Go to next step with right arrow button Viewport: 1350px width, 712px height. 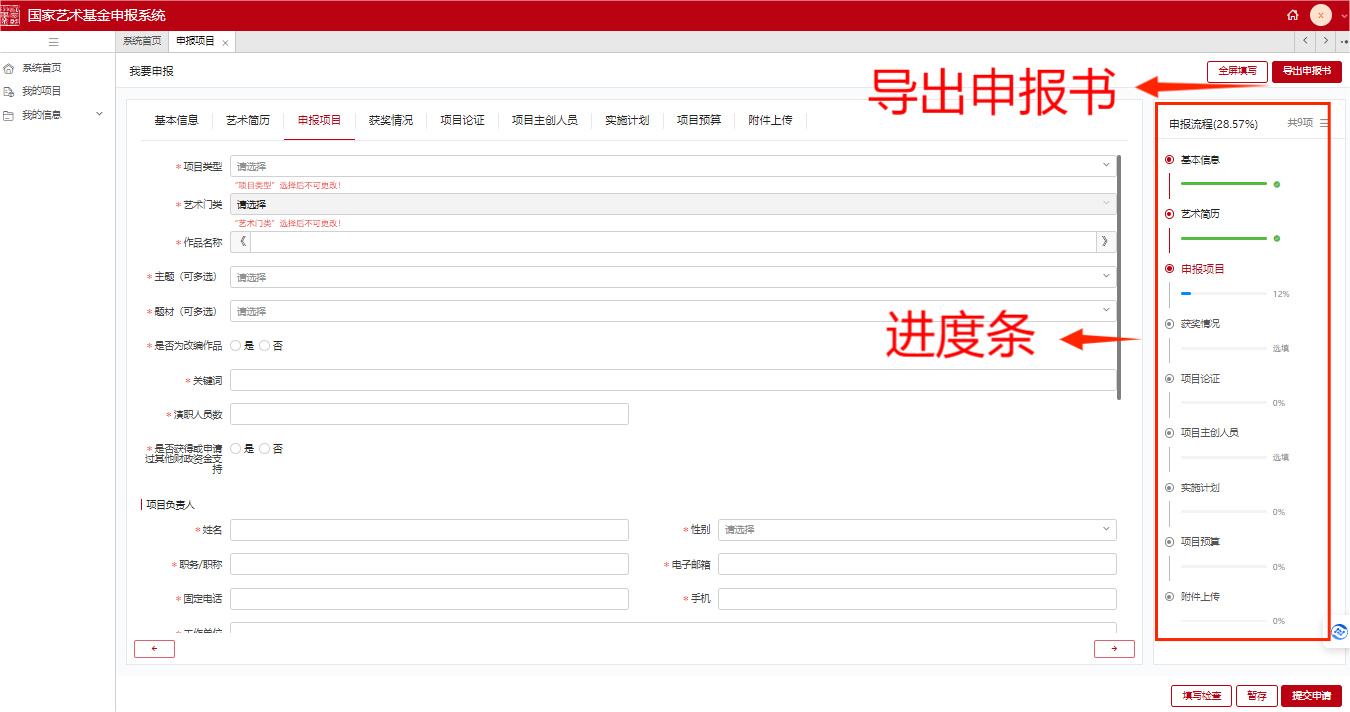click(1114, 649)
